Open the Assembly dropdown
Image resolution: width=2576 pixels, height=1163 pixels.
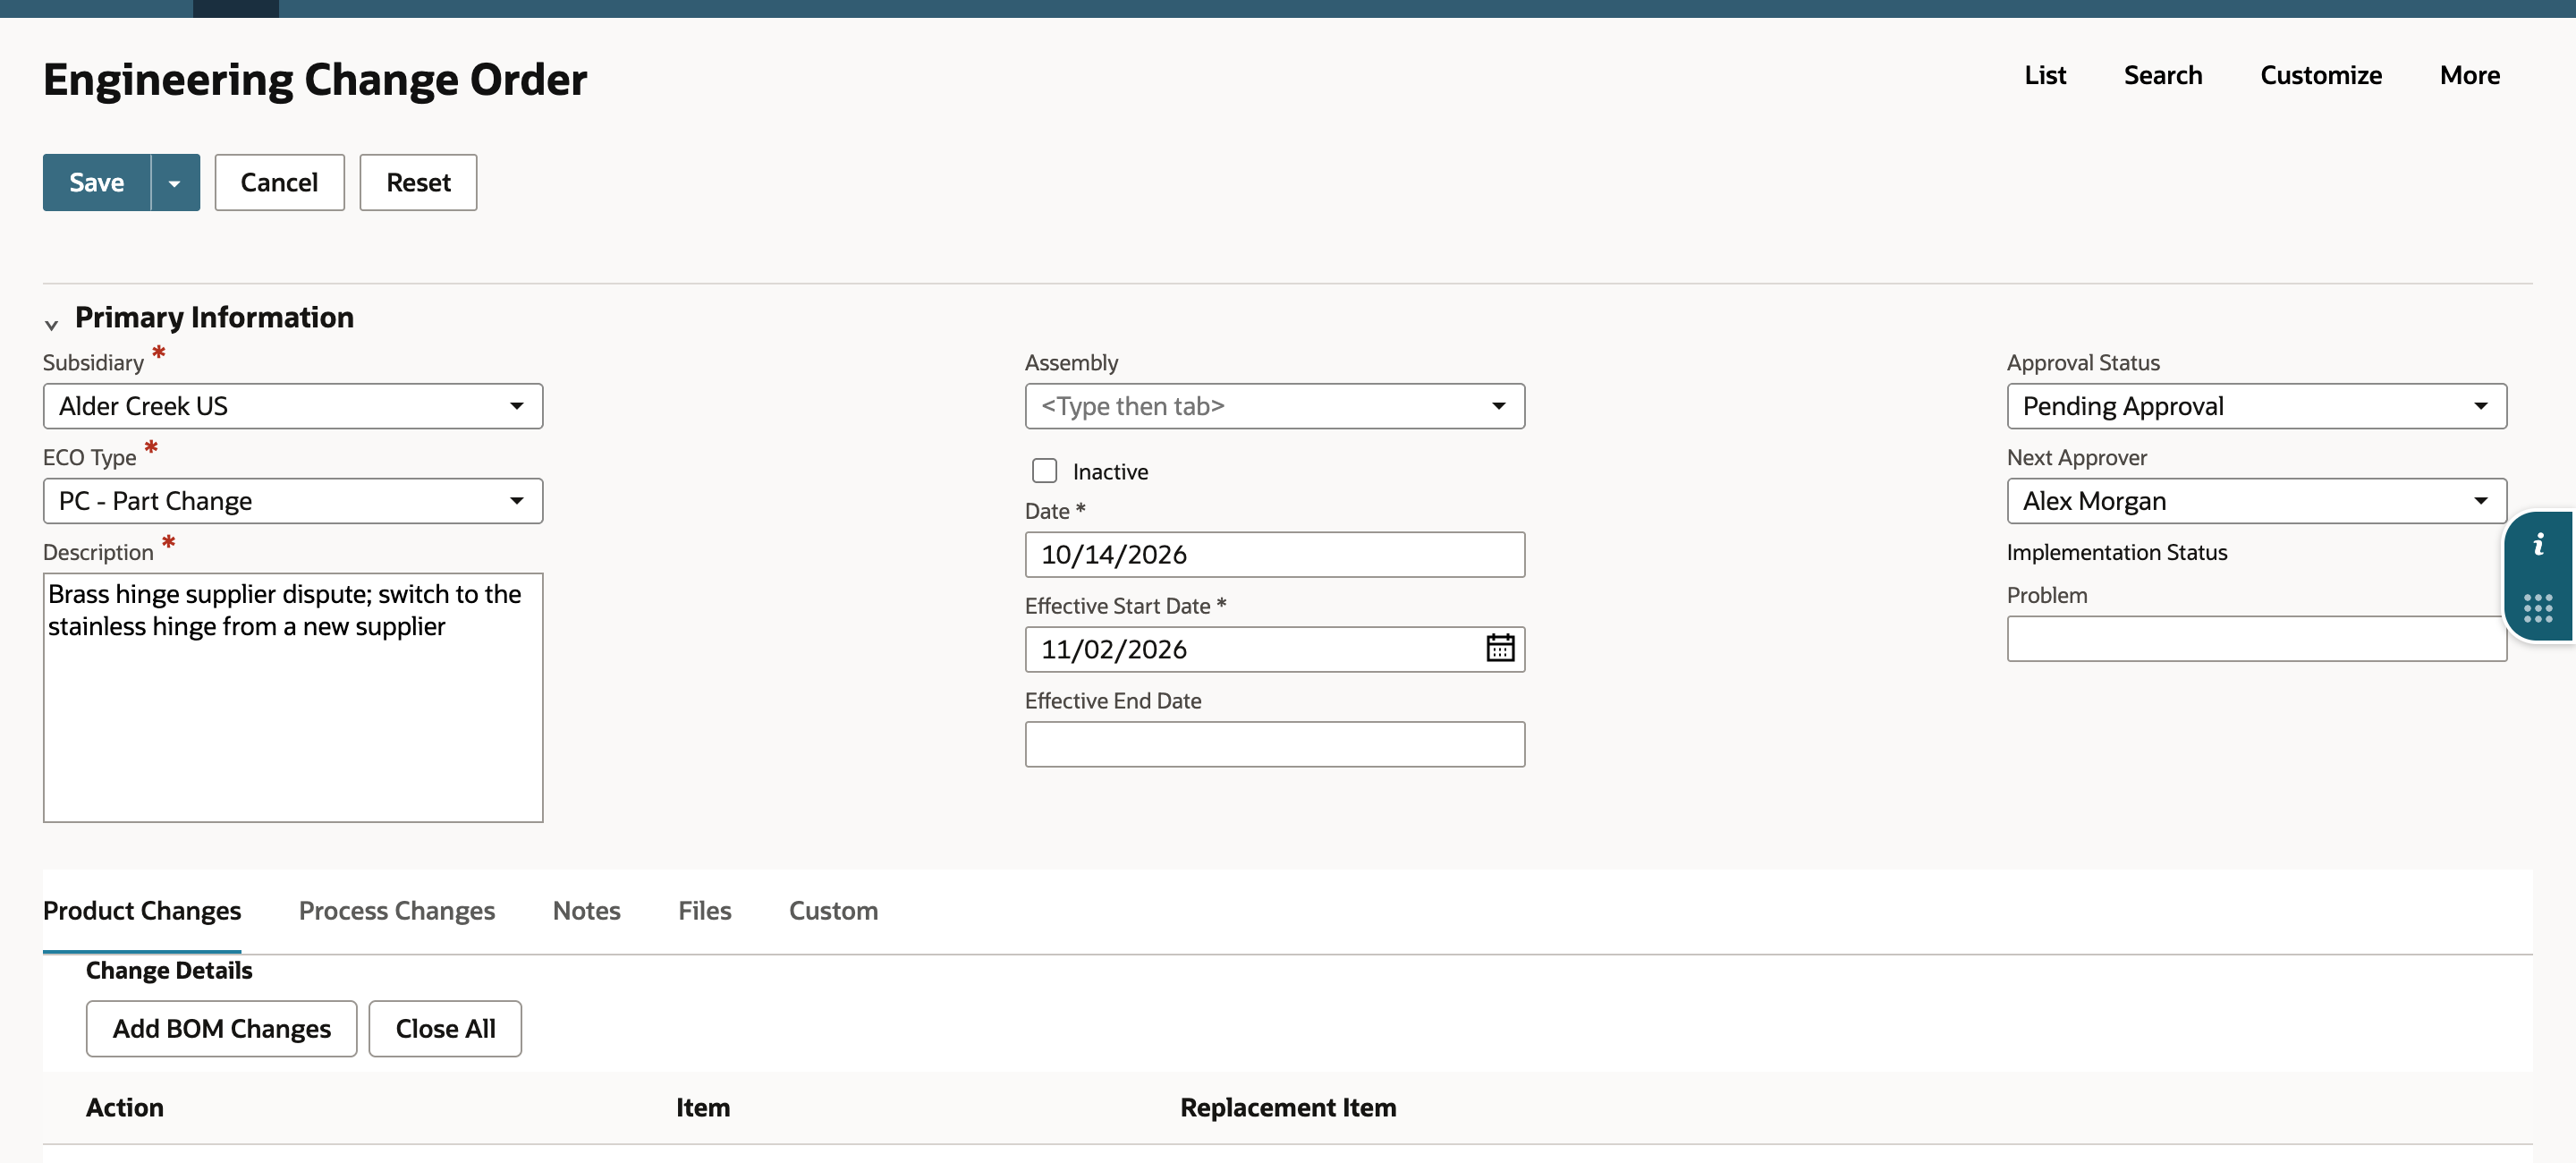[1274, 406]
